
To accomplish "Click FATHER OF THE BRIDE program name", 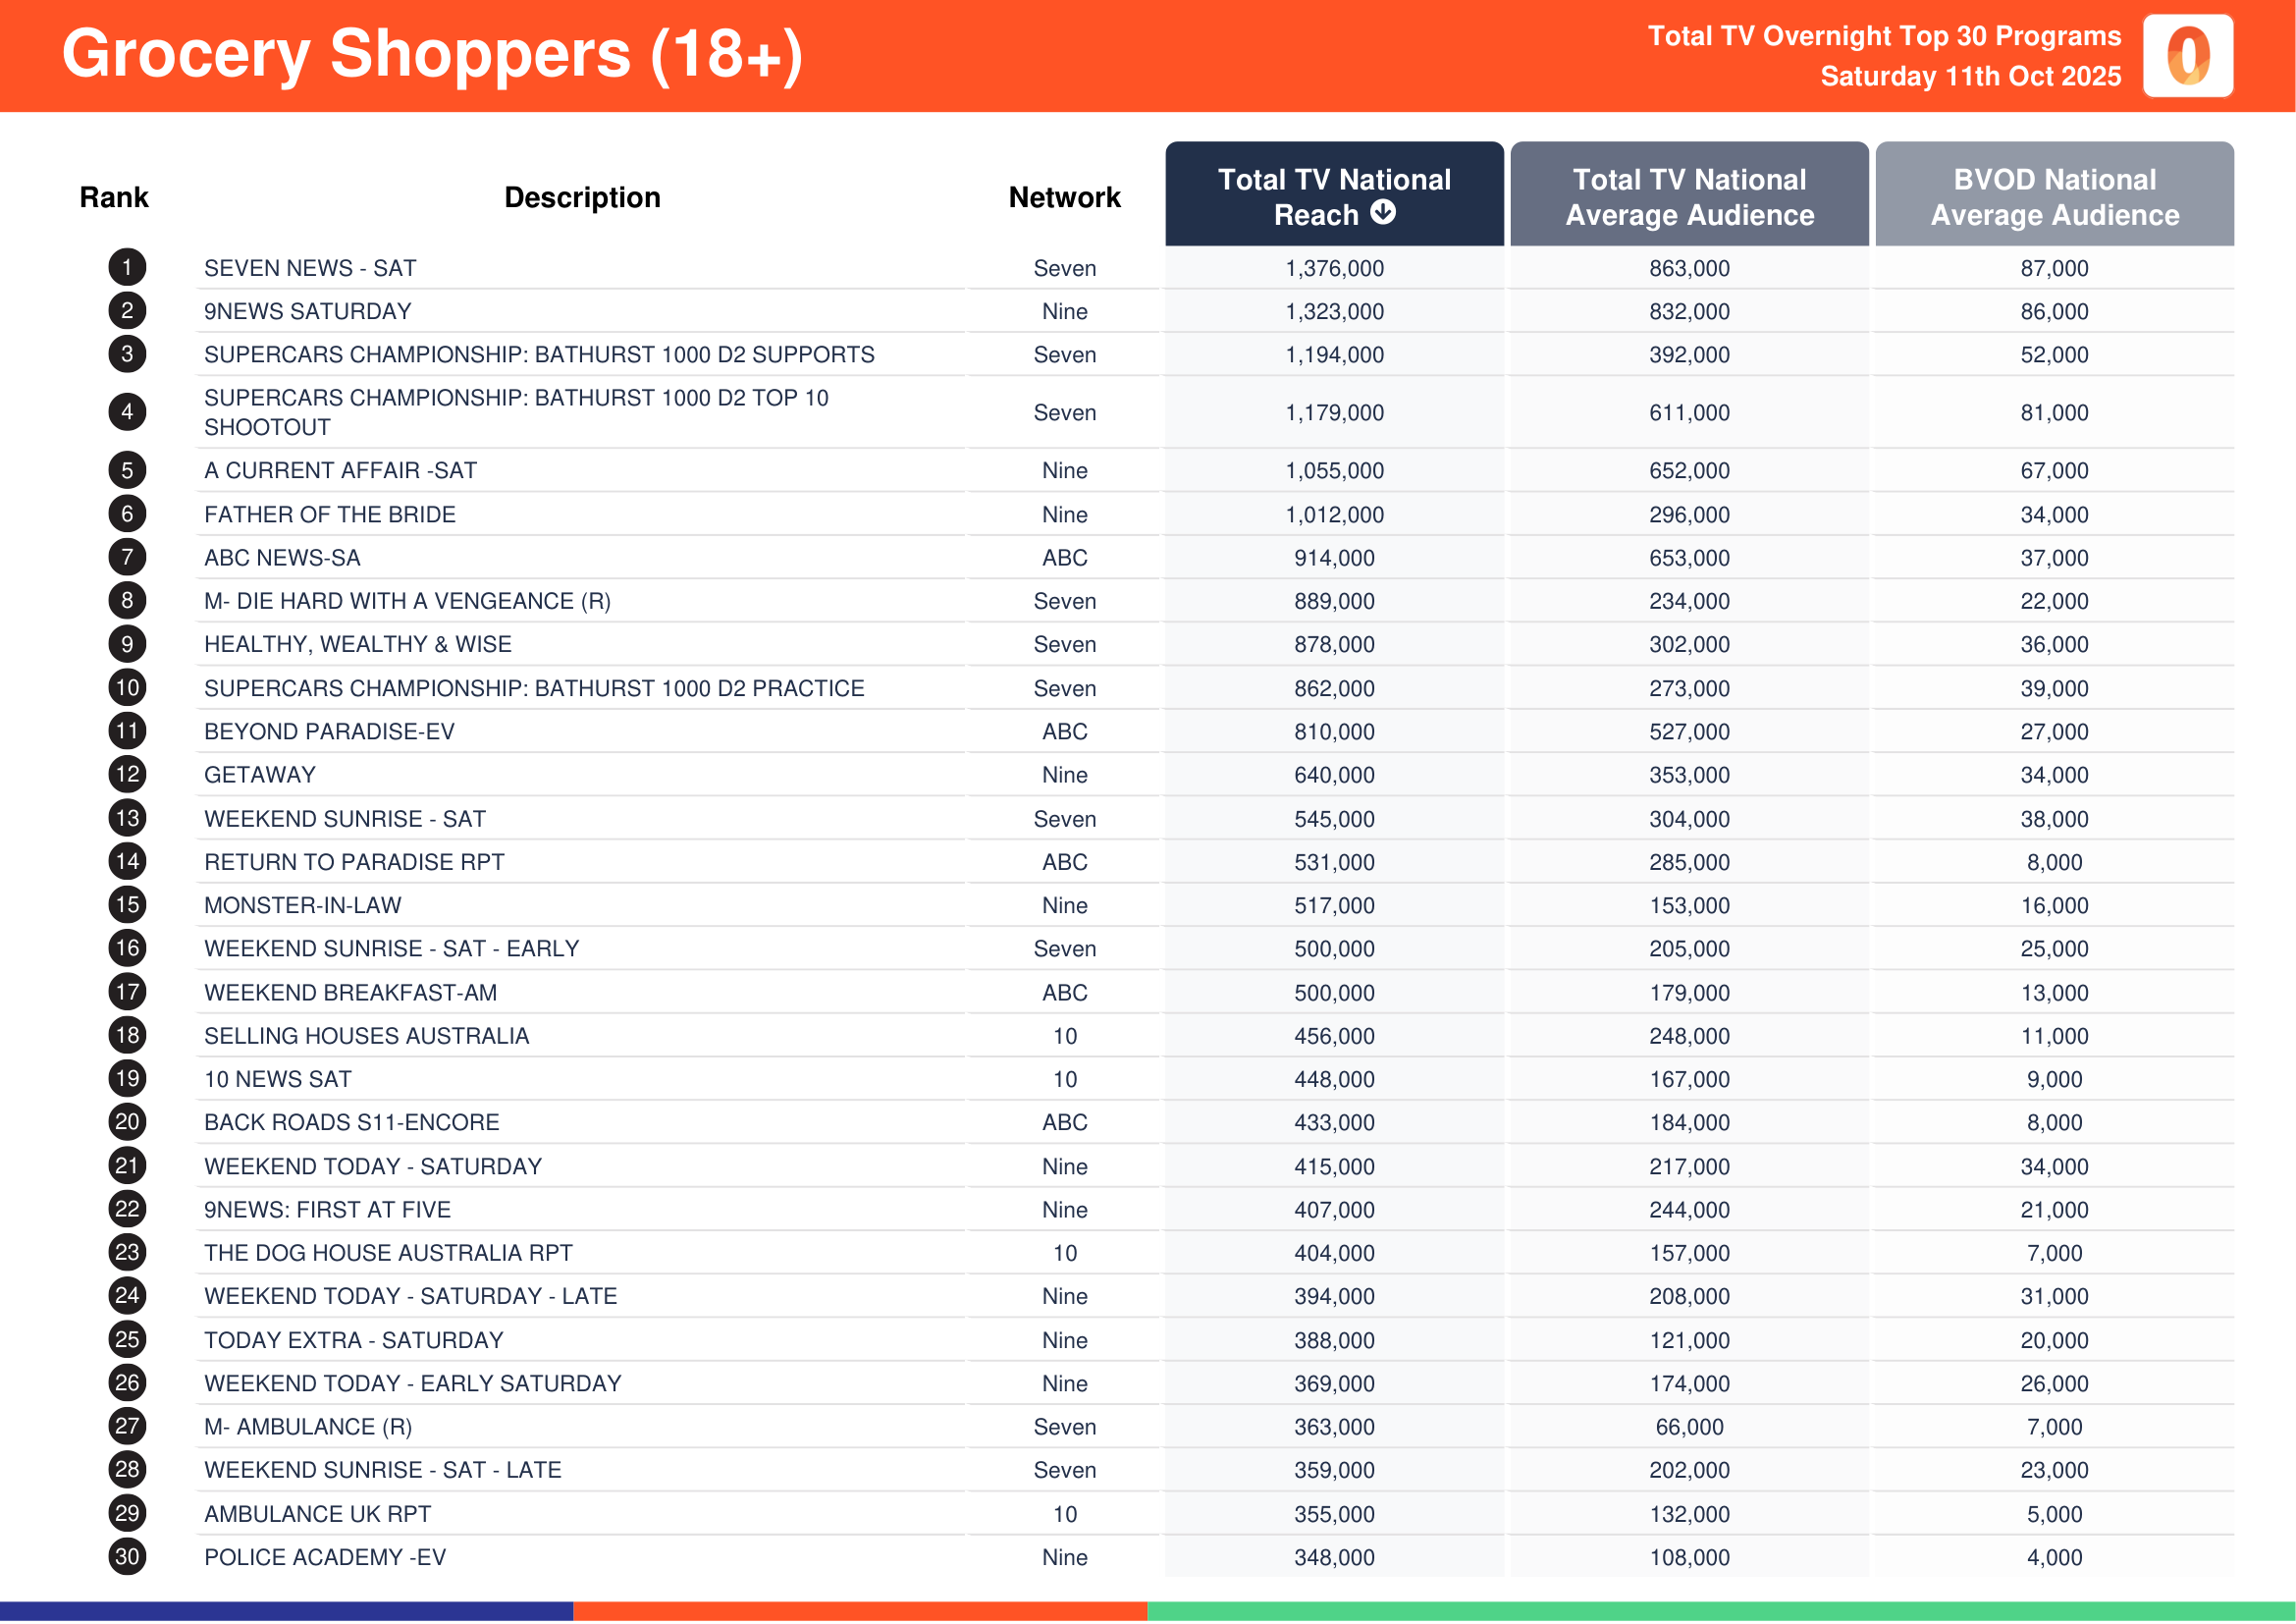I will (330, 514).
